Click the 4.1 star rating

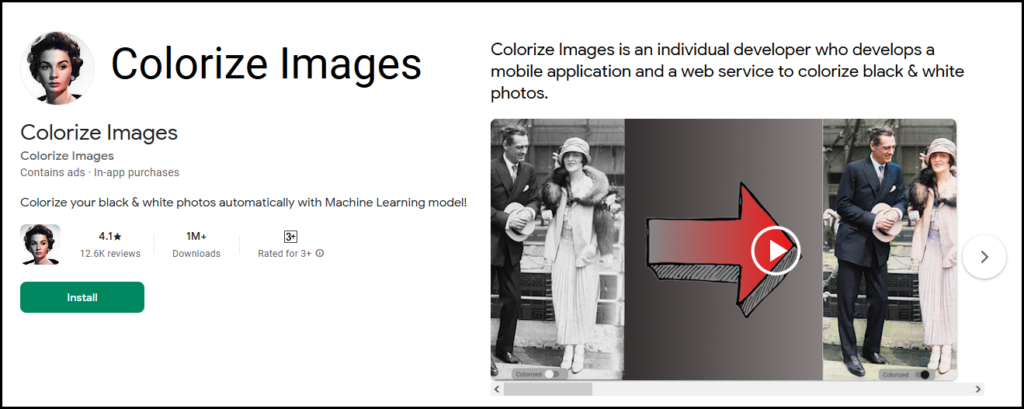point(110,237)
